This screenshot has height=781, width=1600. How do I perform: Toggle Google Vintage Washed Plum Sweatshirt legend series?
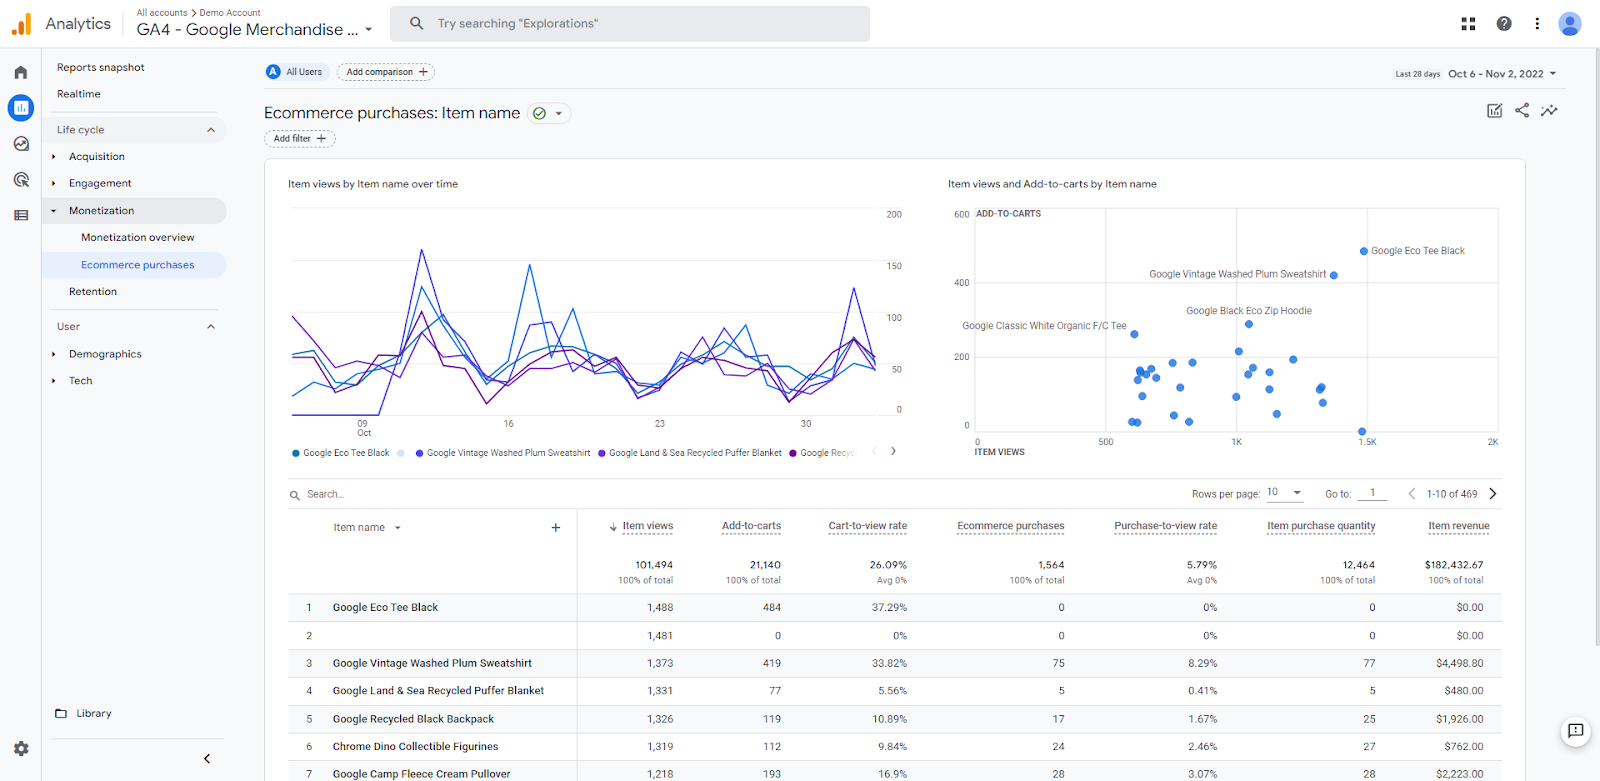pos(502,453)
